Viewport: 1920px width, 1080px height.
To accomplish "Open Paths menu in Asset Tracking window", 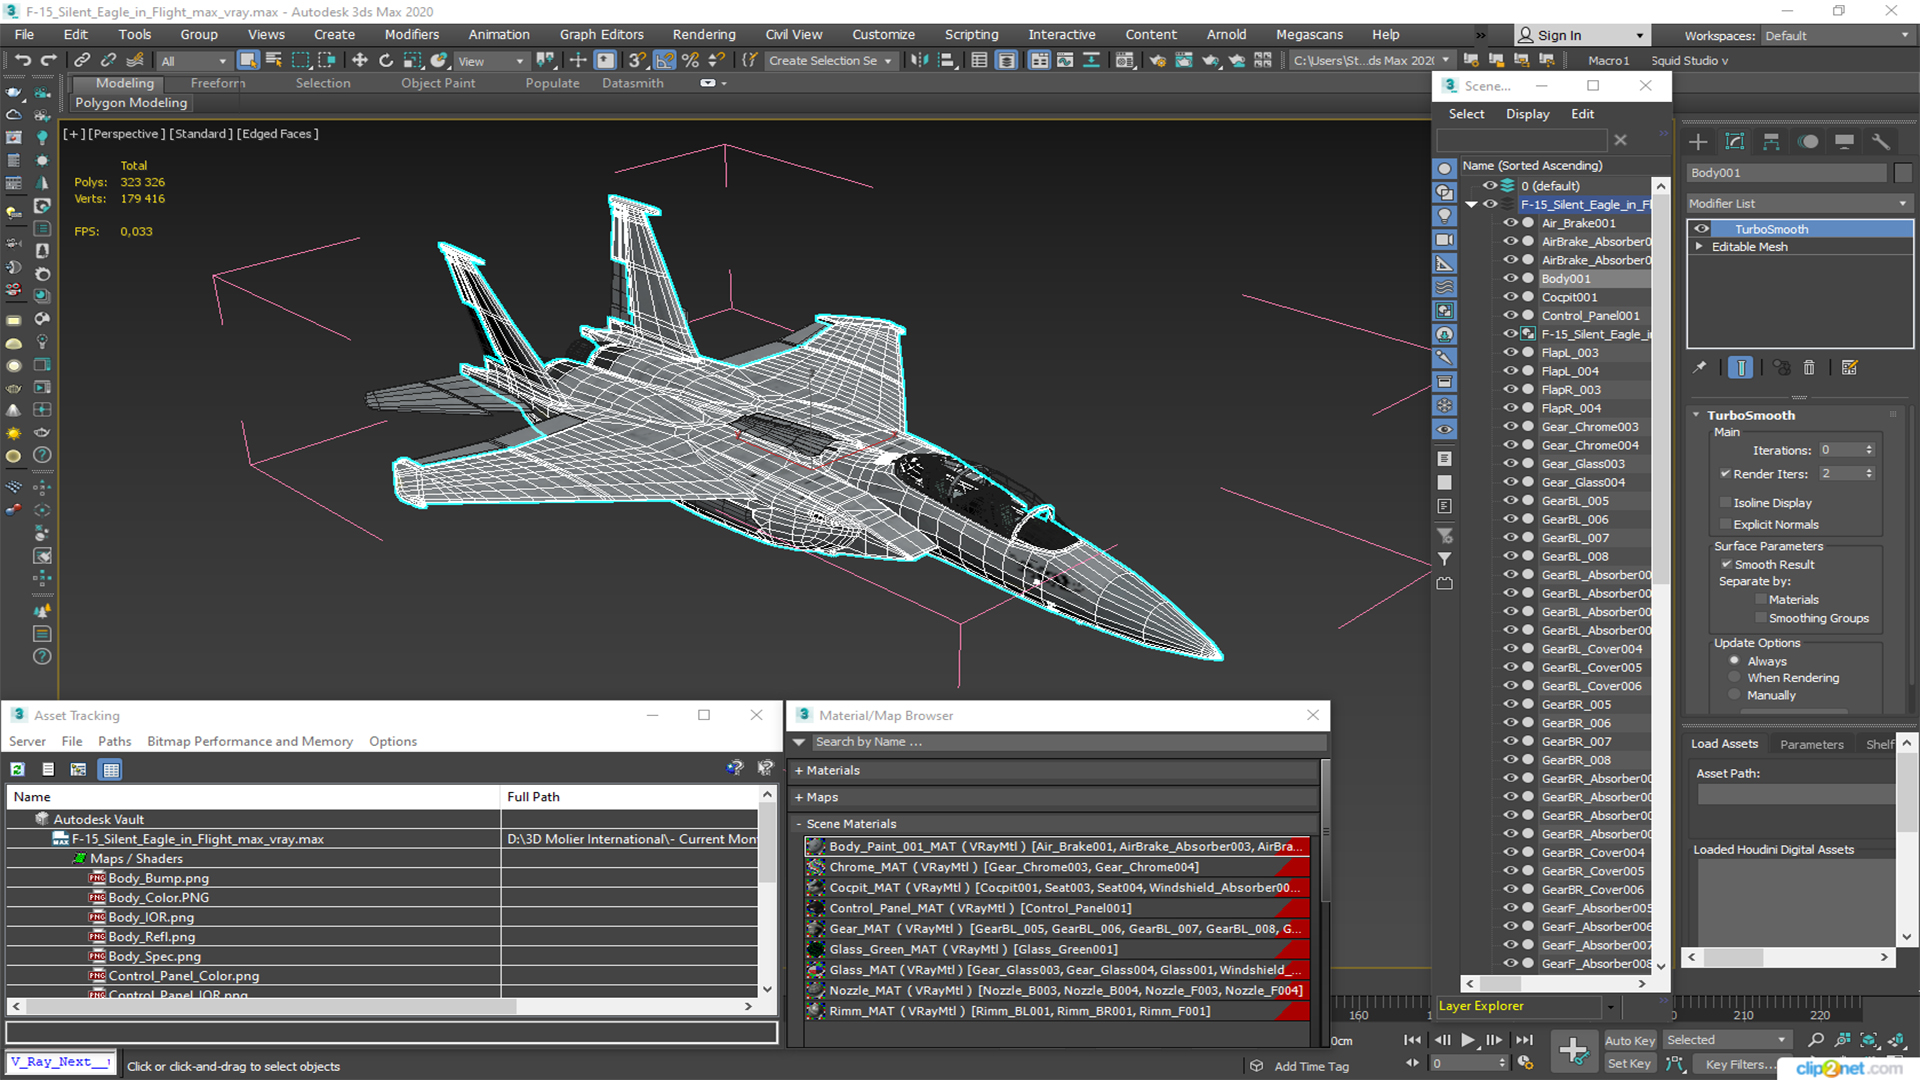I will coord(114,741).
